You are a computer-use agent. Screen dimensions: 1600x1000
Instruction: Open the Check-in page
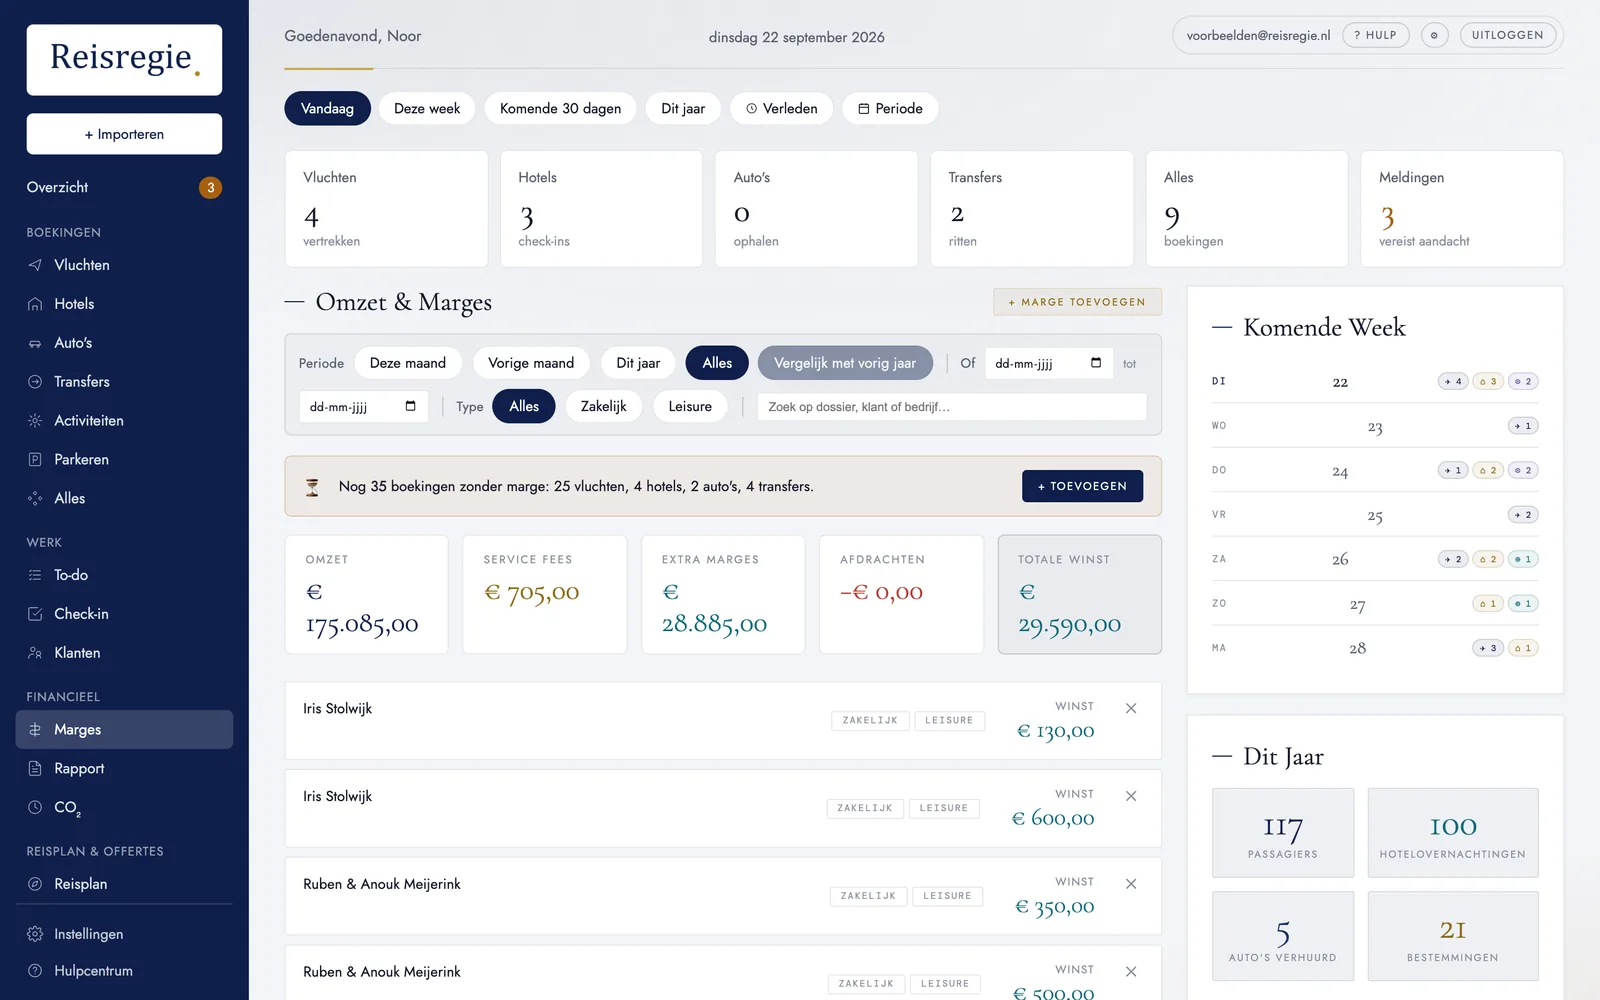(124, 614)
